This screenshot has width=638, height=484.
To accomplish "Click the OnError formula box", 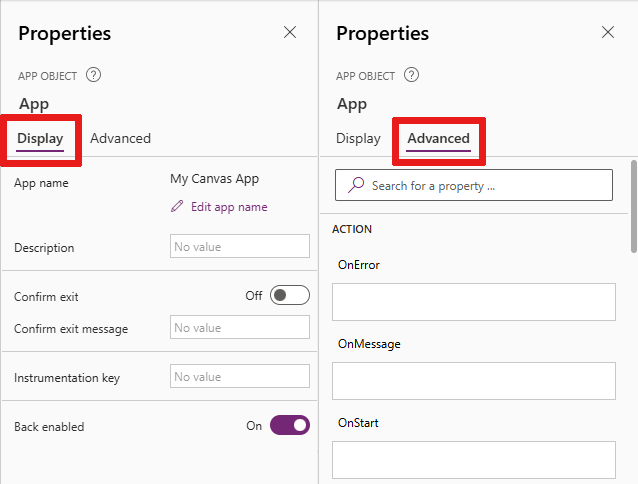I will (473, 301).
